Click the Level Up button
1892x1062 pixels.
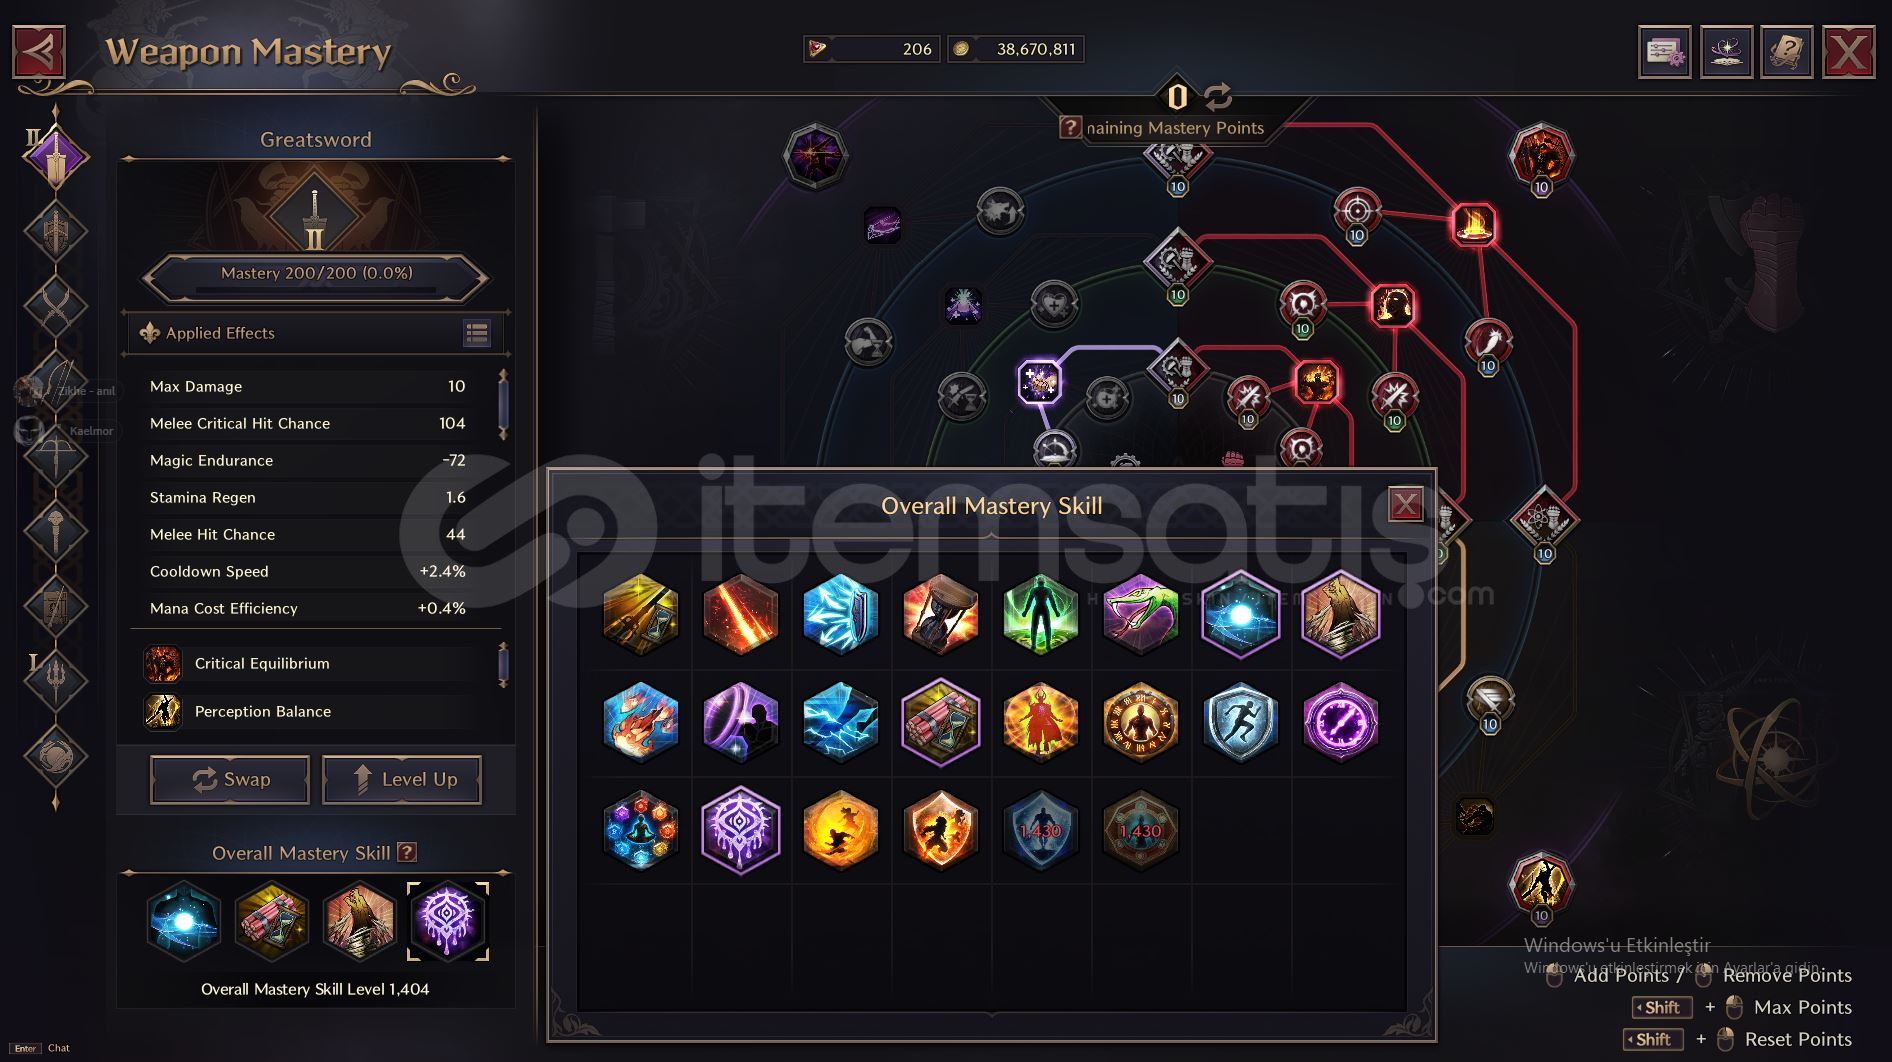click(402, 779)
